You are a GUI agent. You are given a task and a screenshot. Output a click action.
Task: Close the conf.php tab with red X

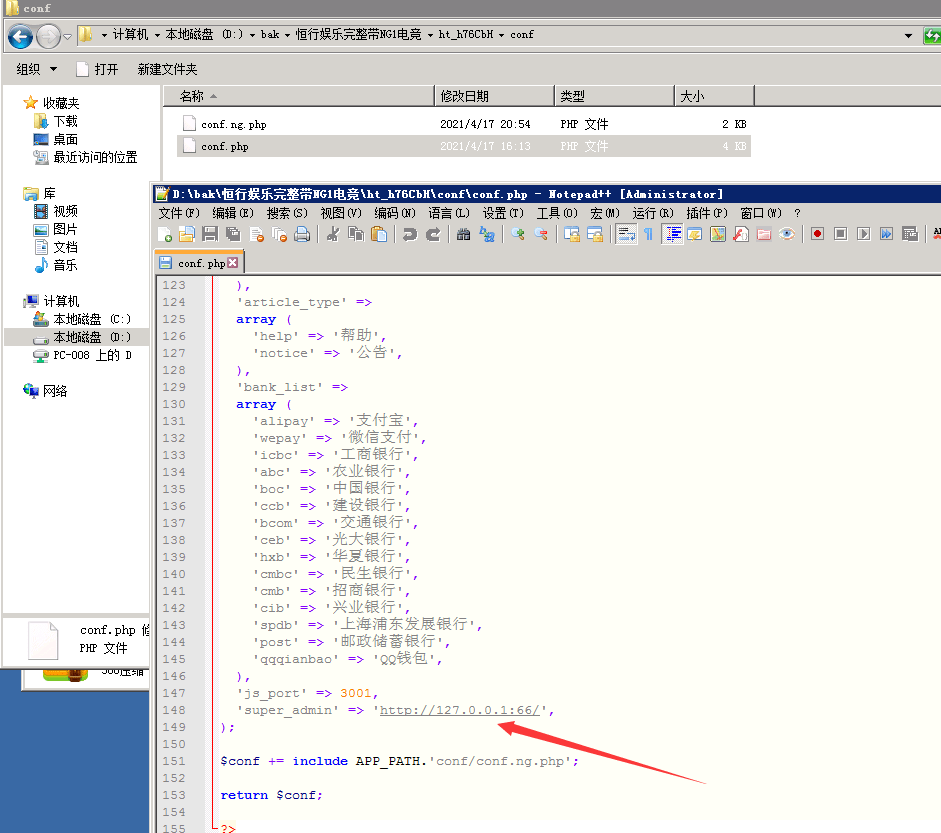pyautogui.click(x=233, y=263)
